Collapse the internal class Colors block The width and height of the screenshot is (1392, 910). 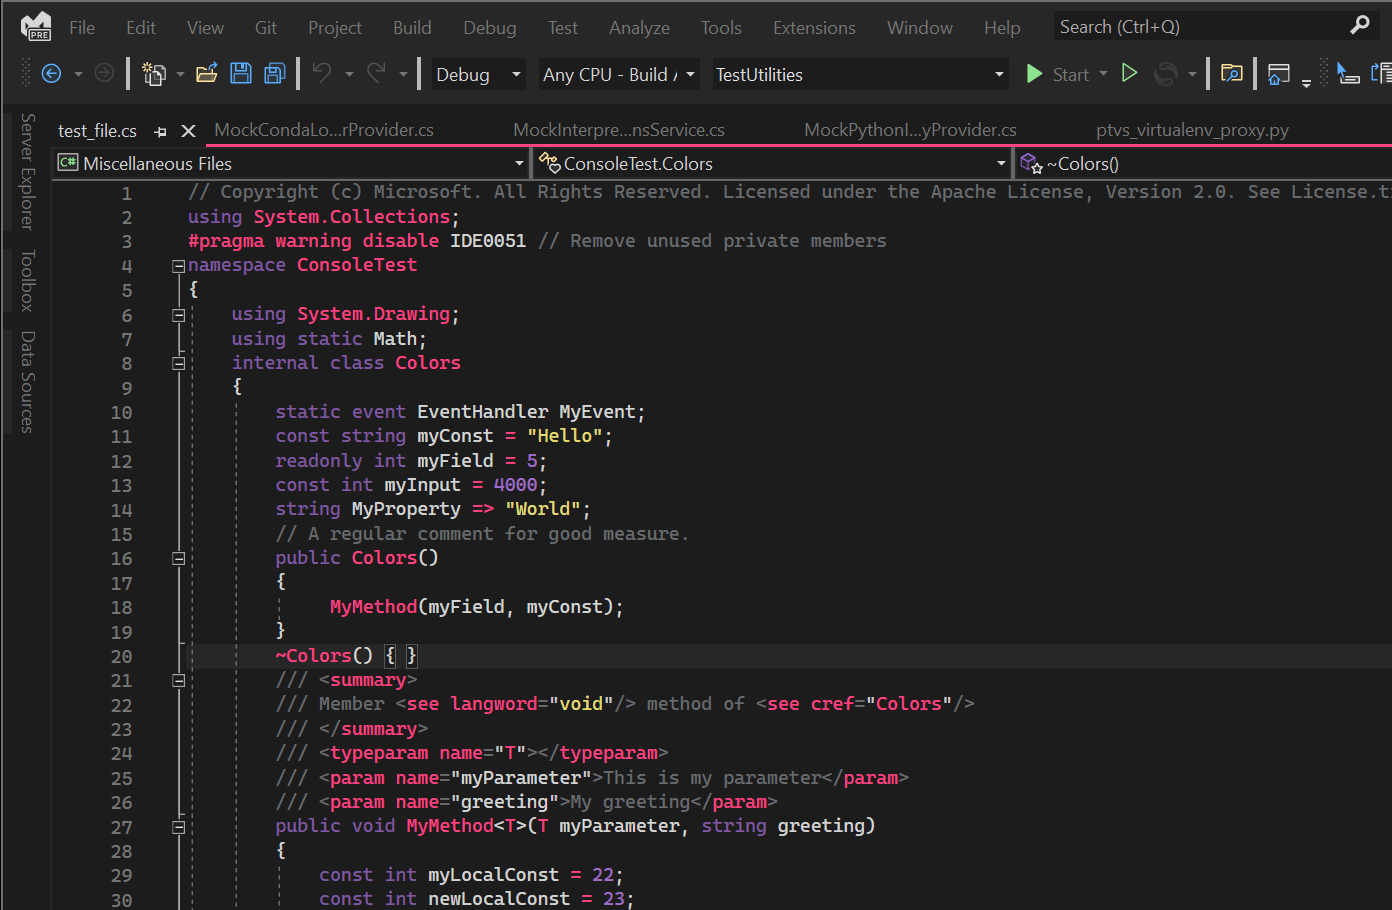point(179,364)
